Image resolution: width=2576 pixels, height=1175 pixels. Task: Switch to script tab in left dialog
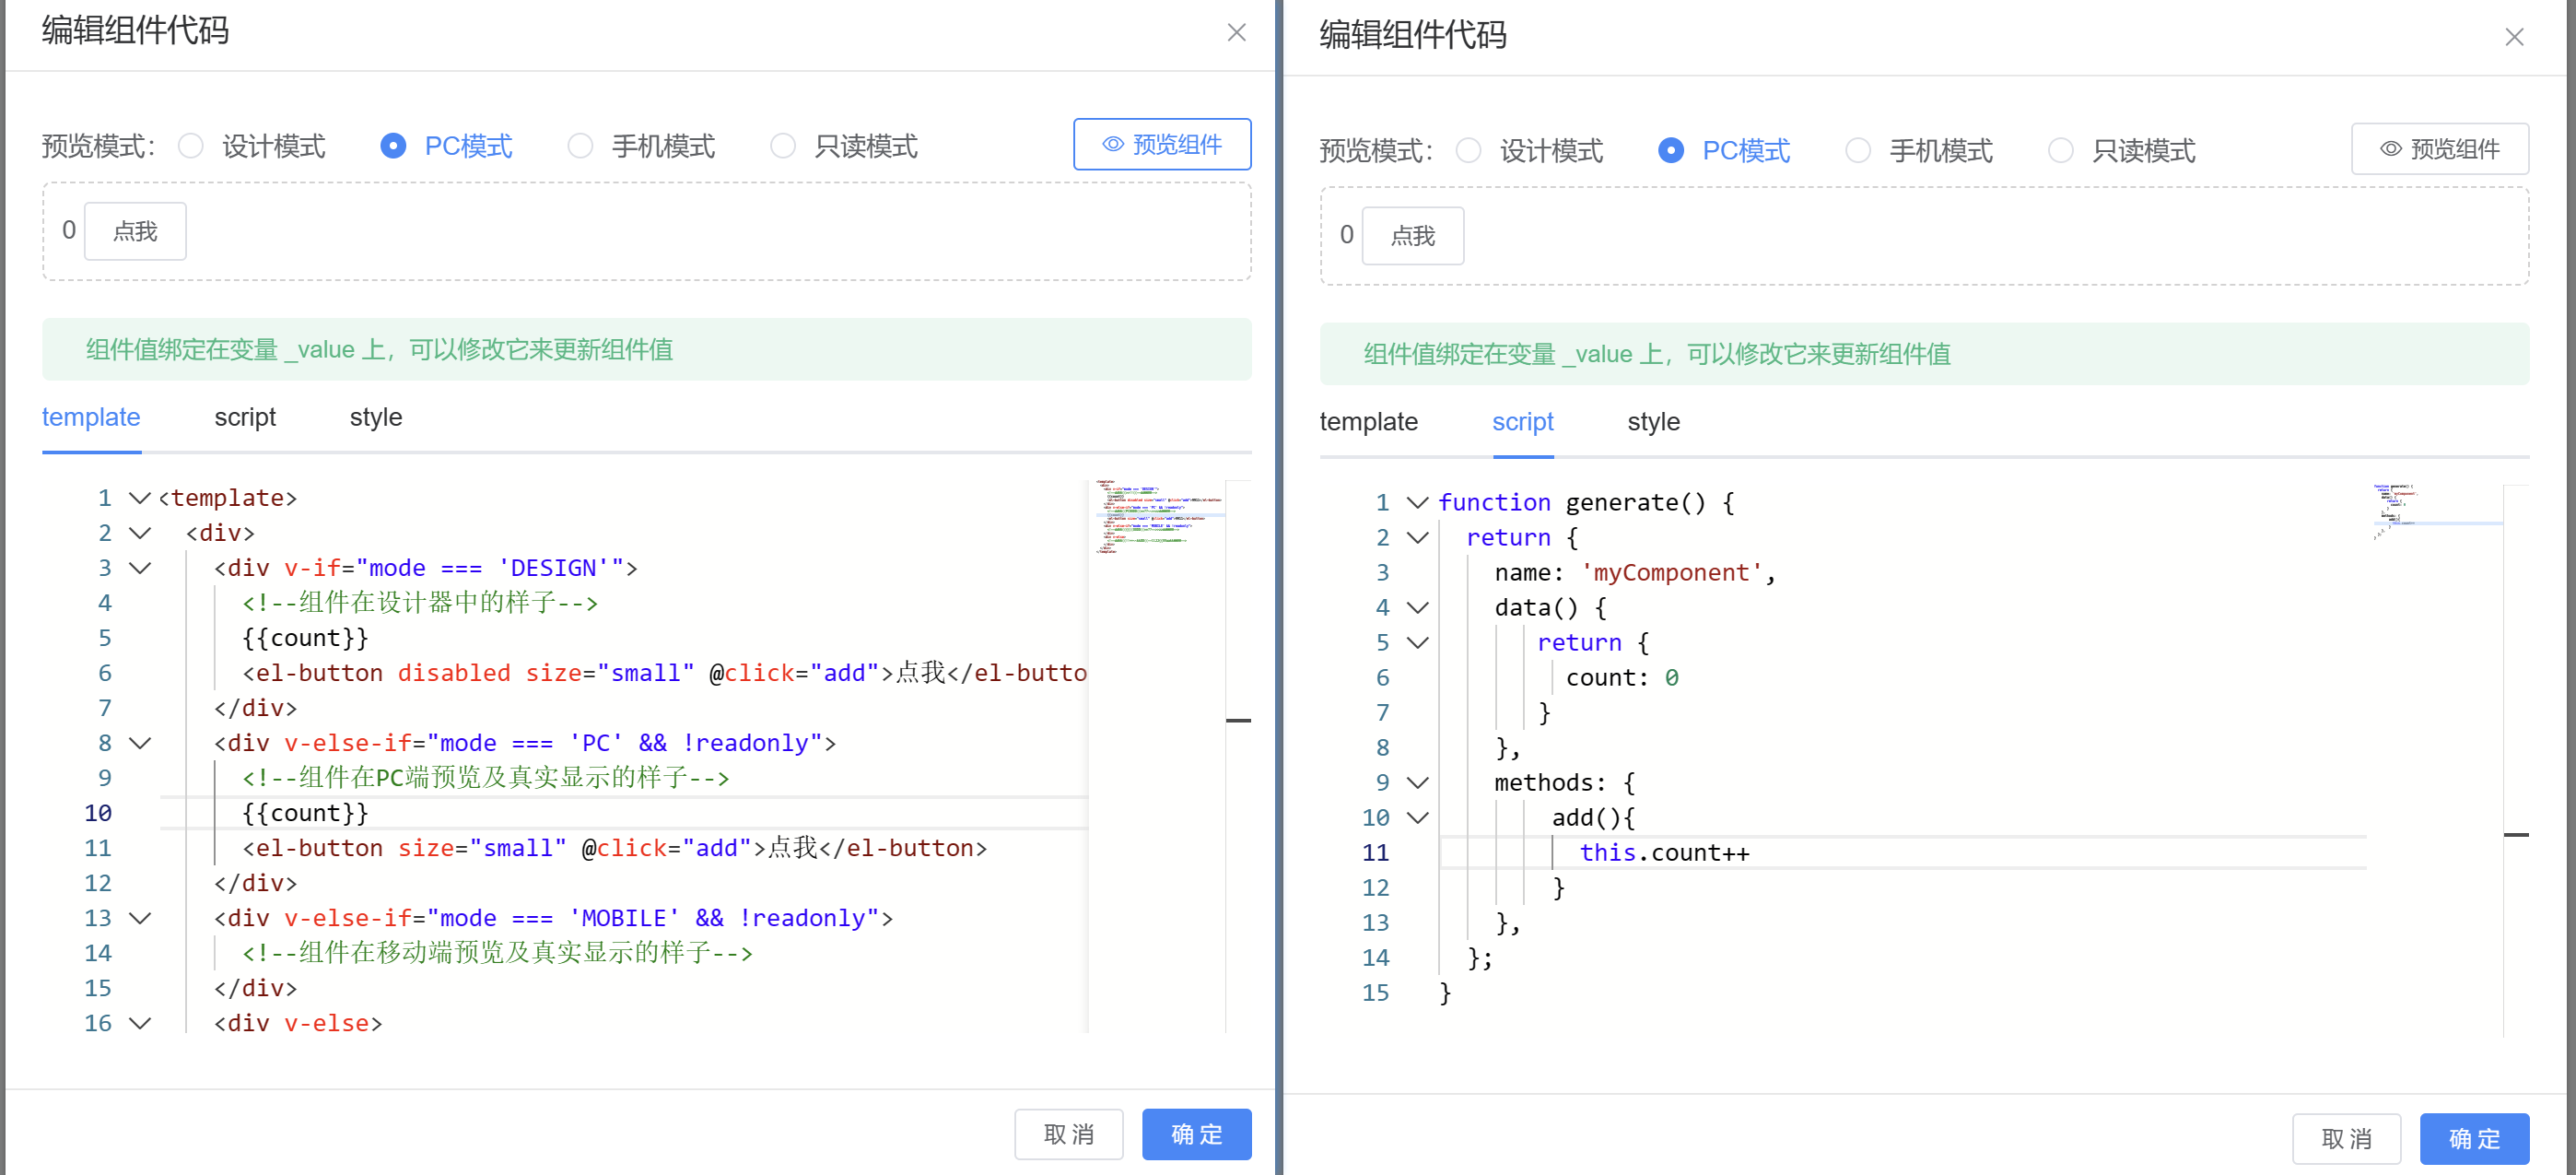coord(245,417)
